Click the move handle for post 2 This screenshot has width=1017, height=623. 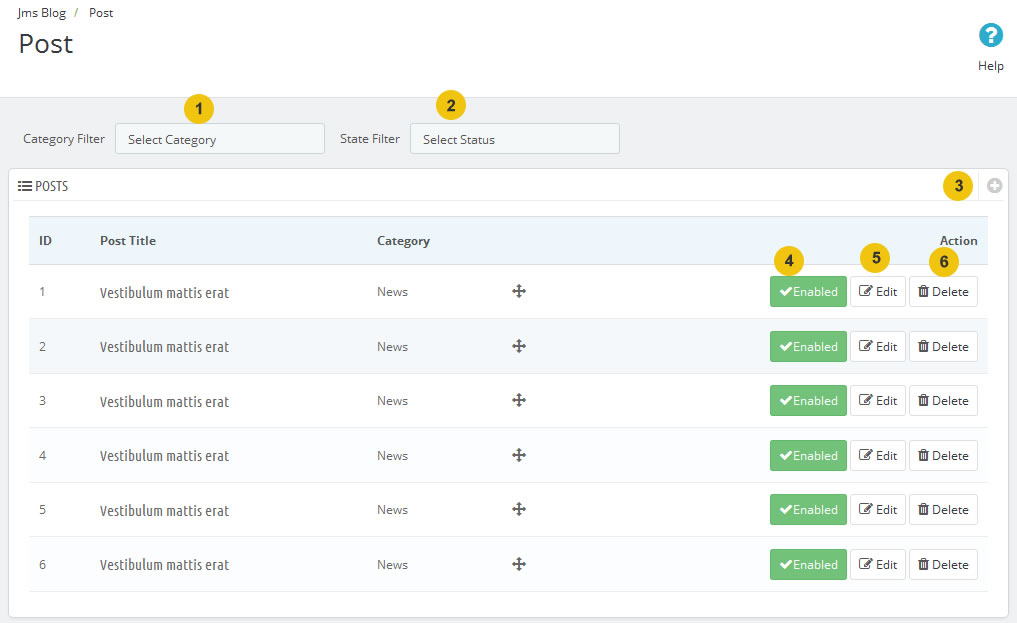(519, 346)
